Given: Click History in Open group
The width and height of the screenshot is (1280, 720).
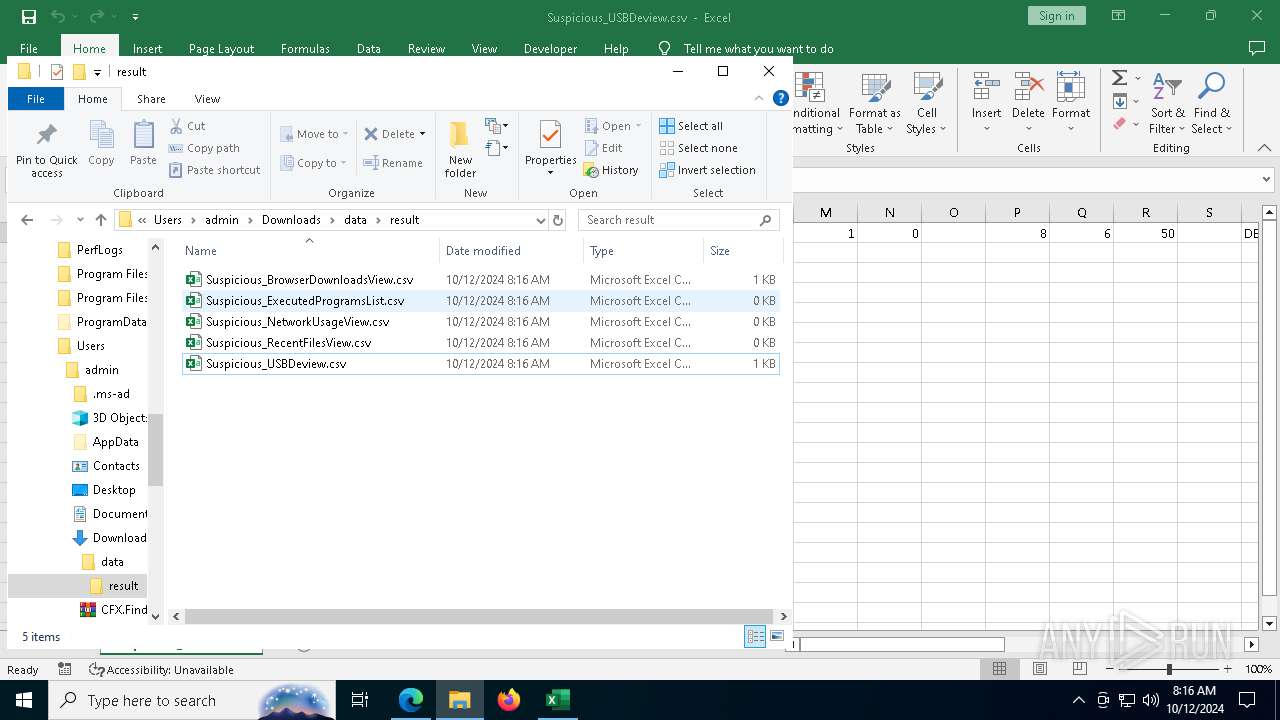Looking at the screenshot, I should click(610, 170).
